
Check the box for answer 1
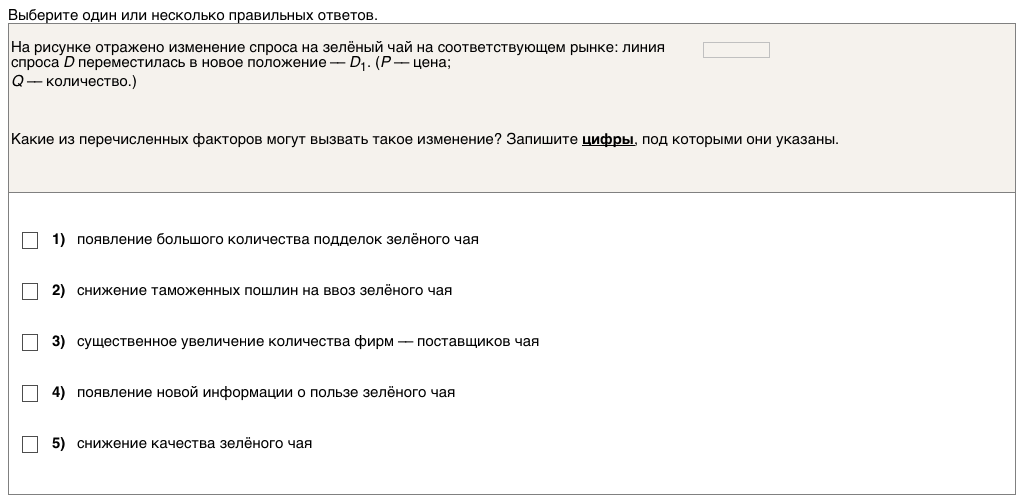tap(30, 240)
